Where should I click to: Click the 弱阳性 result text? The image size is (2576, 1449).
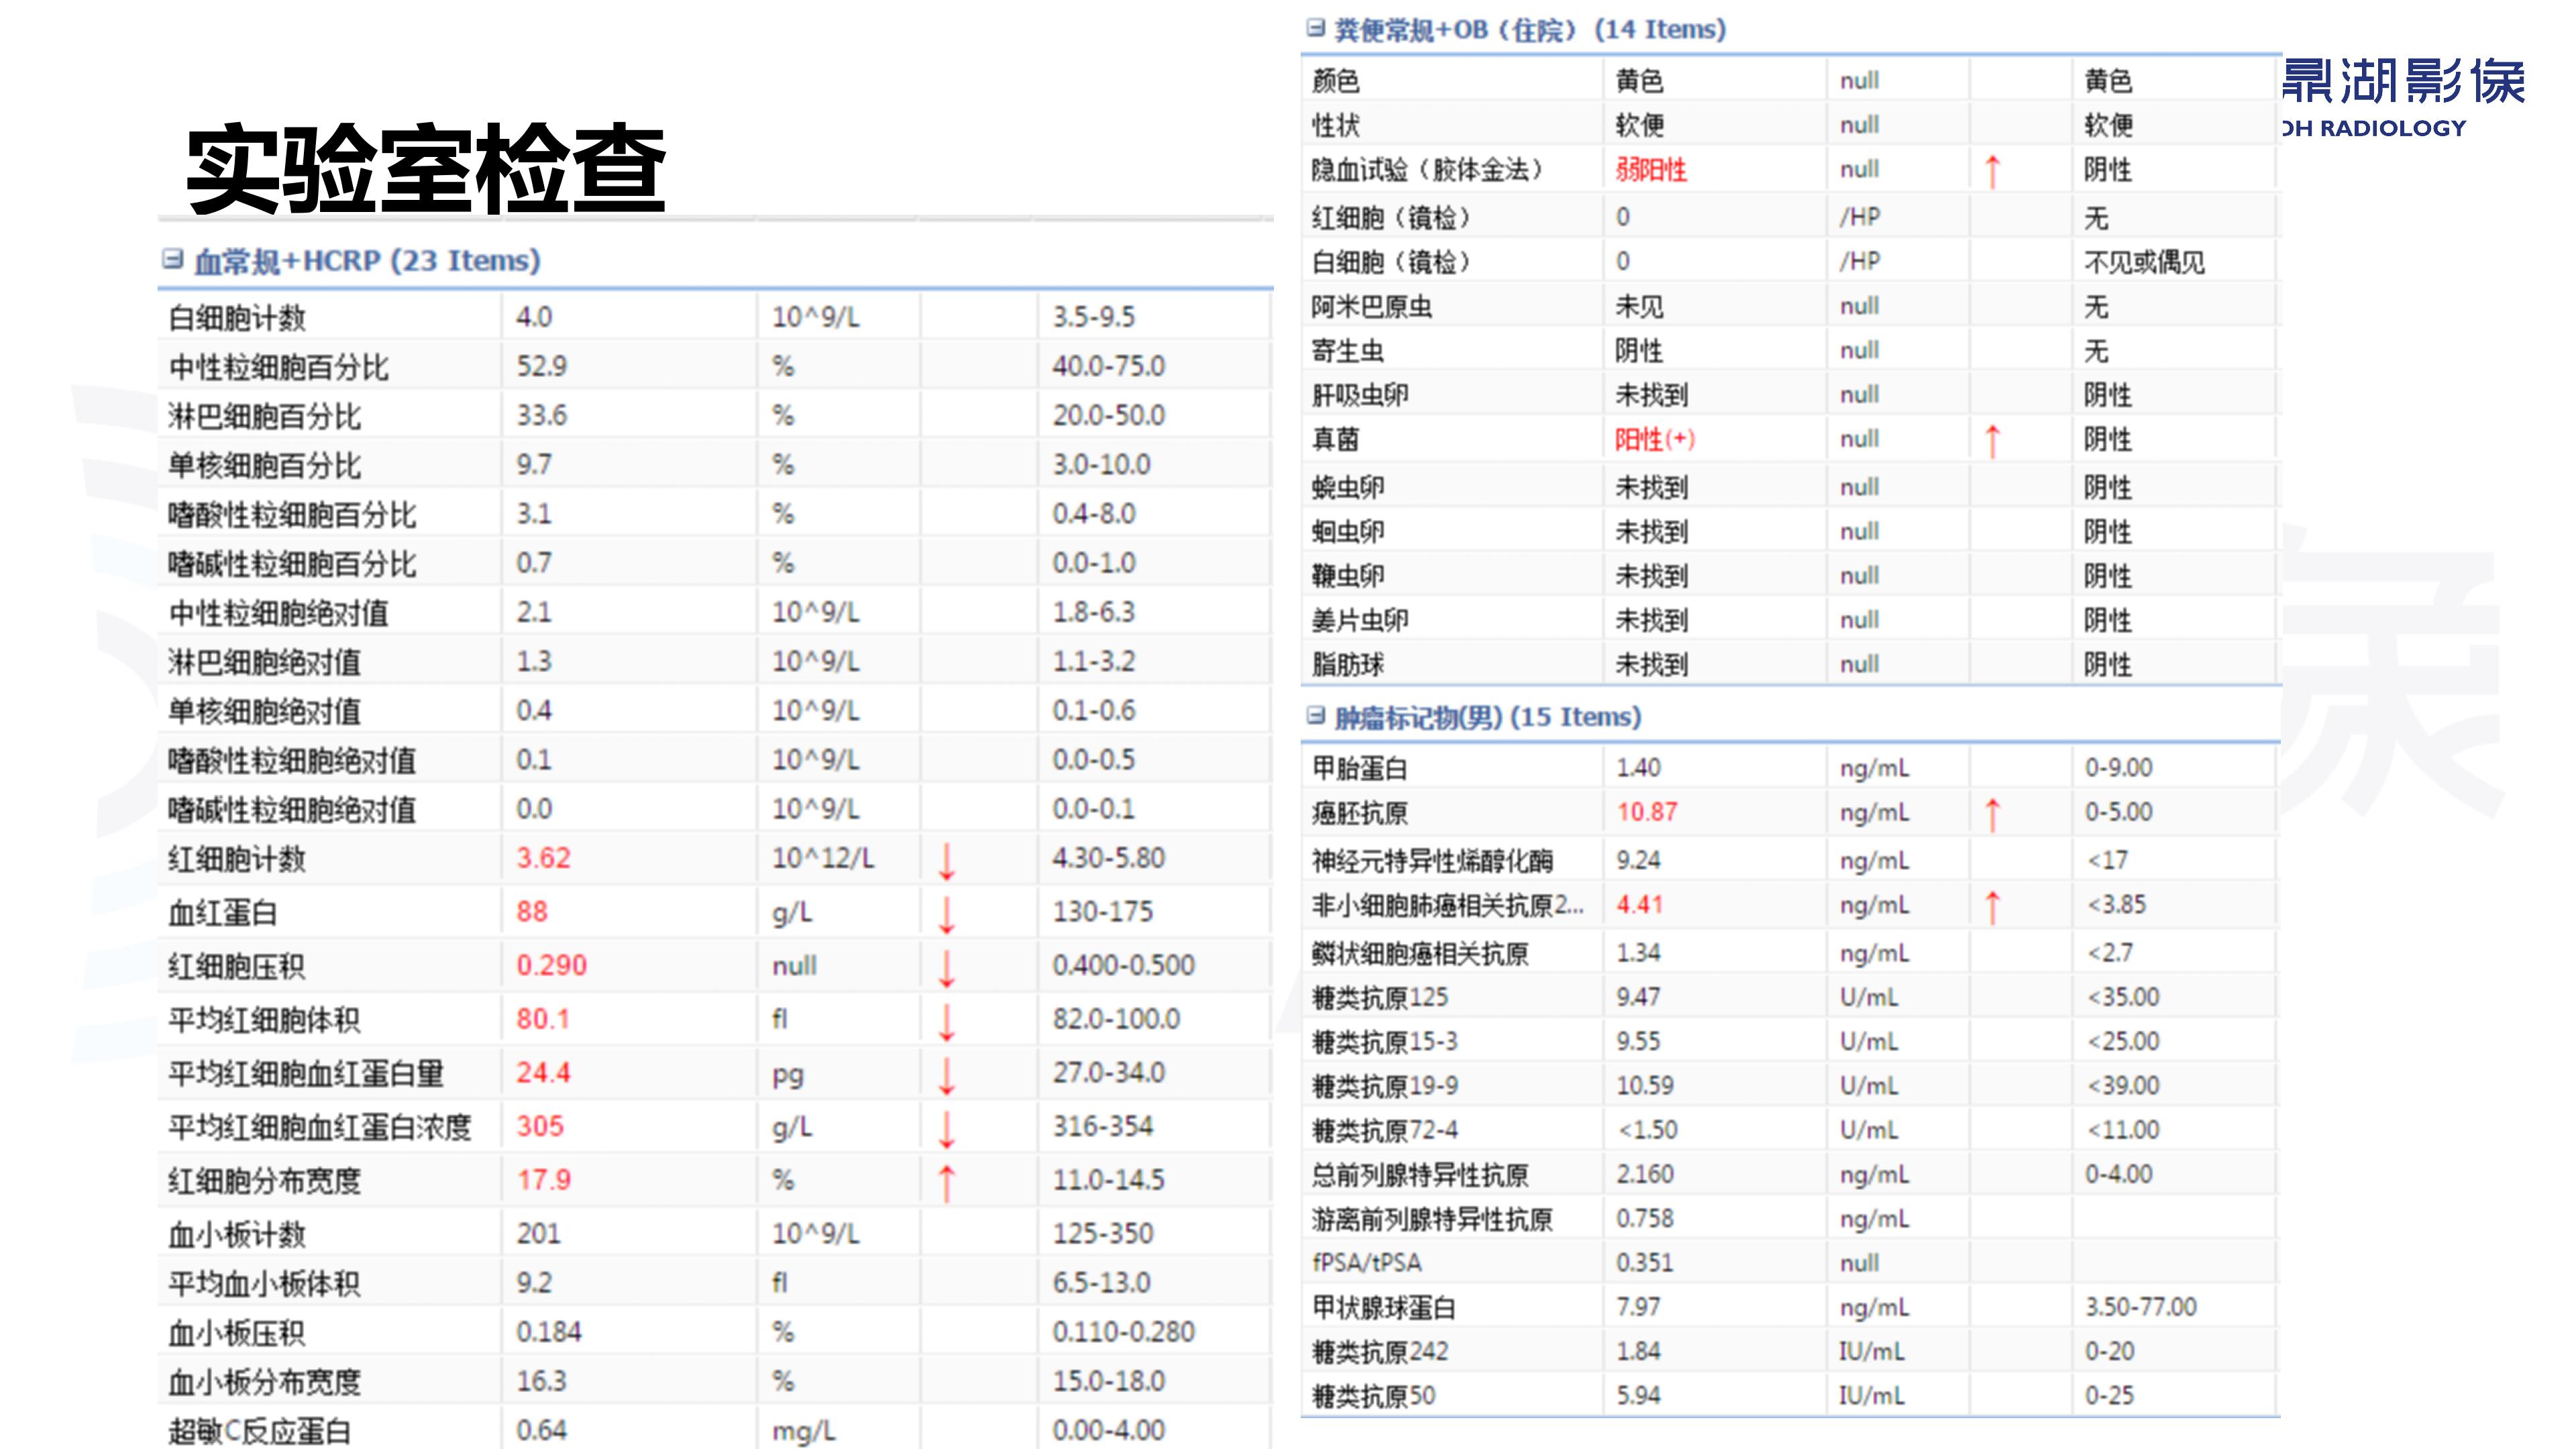coord(1651,170)
